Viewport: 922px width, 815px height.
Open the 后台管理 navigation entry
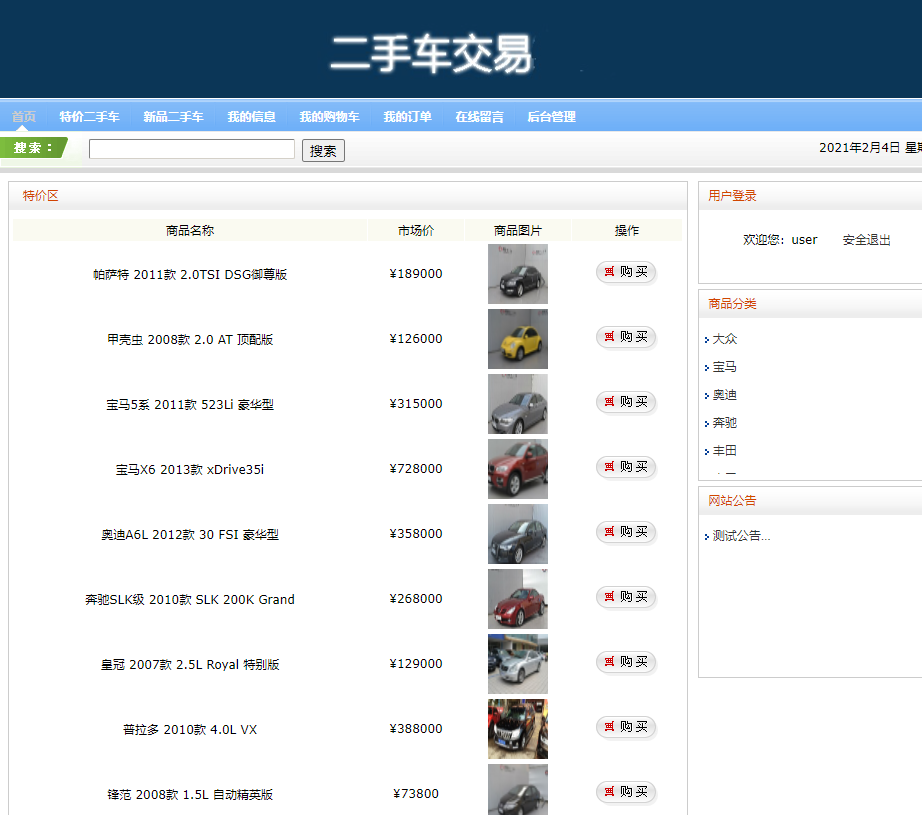550,116
